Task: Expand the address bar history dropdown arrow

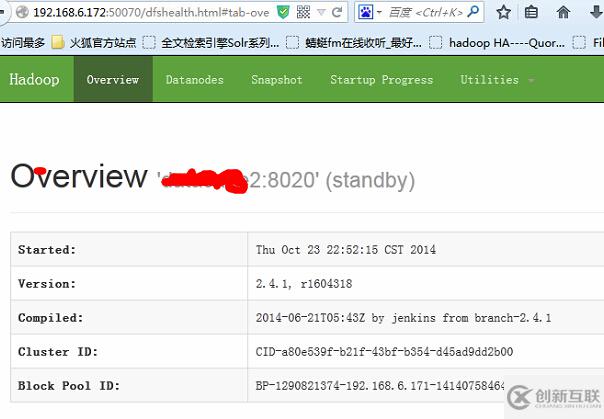Action: (x=321, y=13)
